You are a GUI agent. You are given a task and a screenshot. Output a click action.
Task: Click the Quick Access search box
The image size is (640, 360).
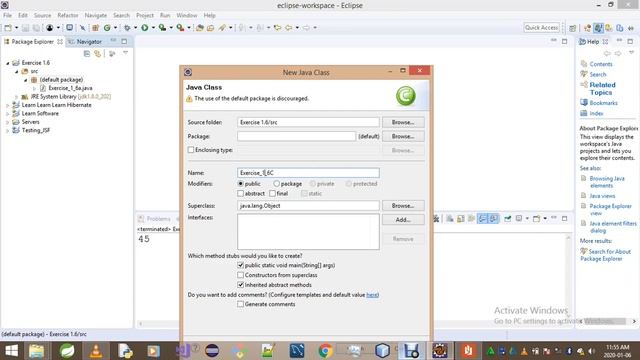[541, 28]
